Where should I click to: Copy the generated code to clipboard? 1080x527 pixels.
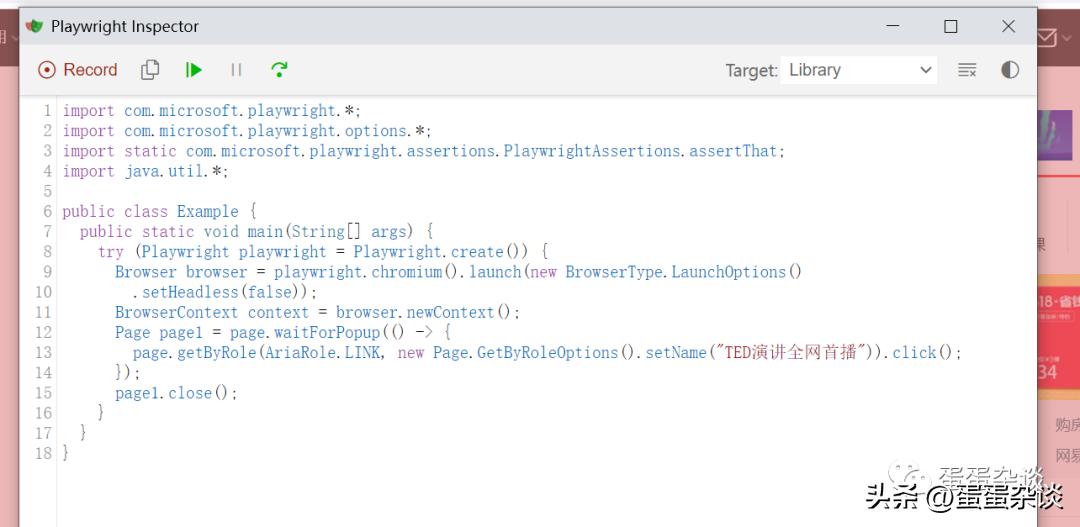pyautogui.click(x=150, y=70)
